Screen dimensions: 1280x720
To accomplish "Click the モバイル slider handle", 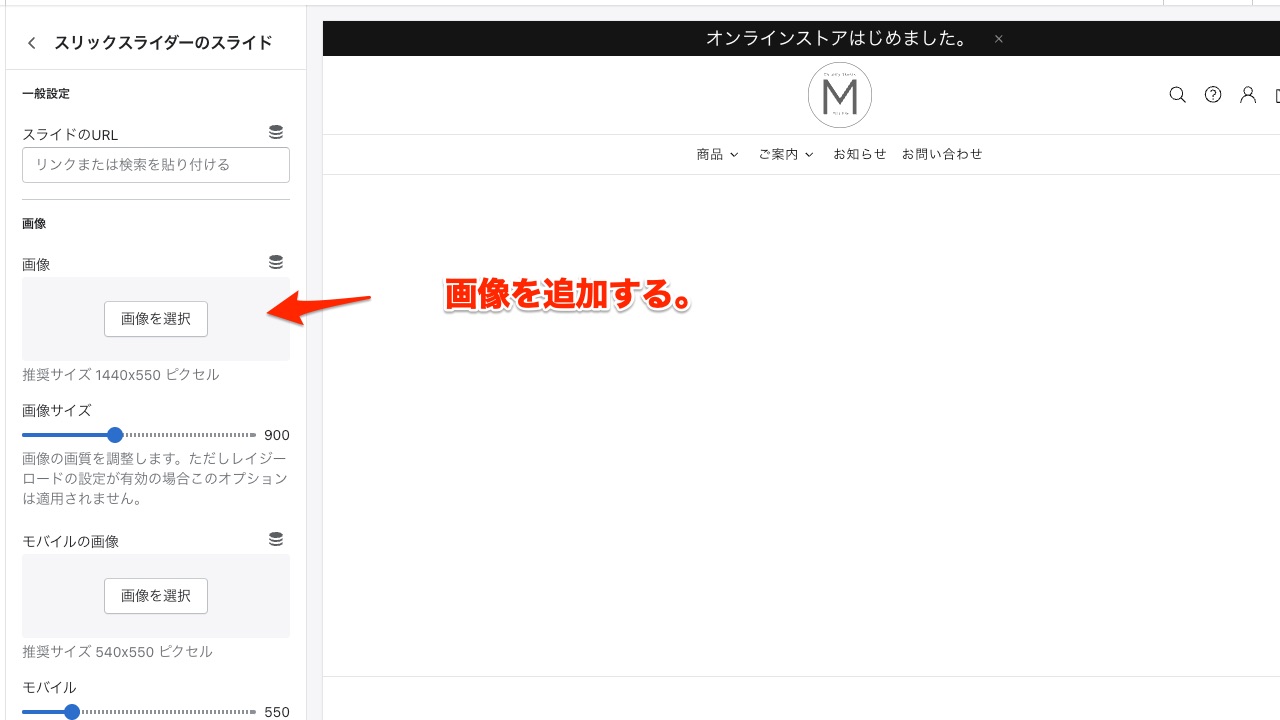I will [71, 712].
